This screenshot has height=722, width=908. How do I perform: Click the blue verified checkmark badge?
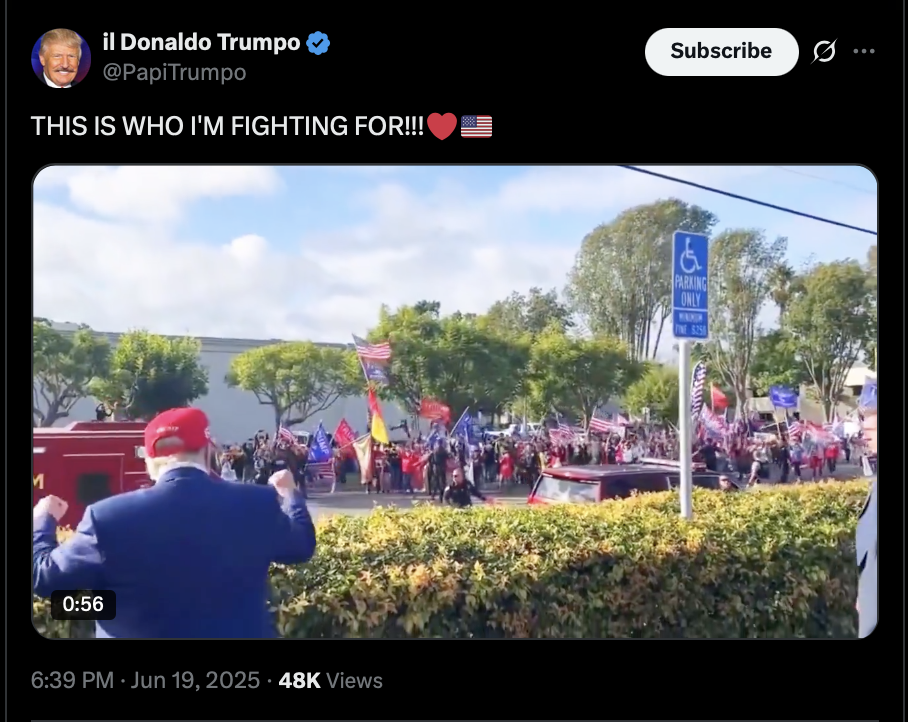318,43
